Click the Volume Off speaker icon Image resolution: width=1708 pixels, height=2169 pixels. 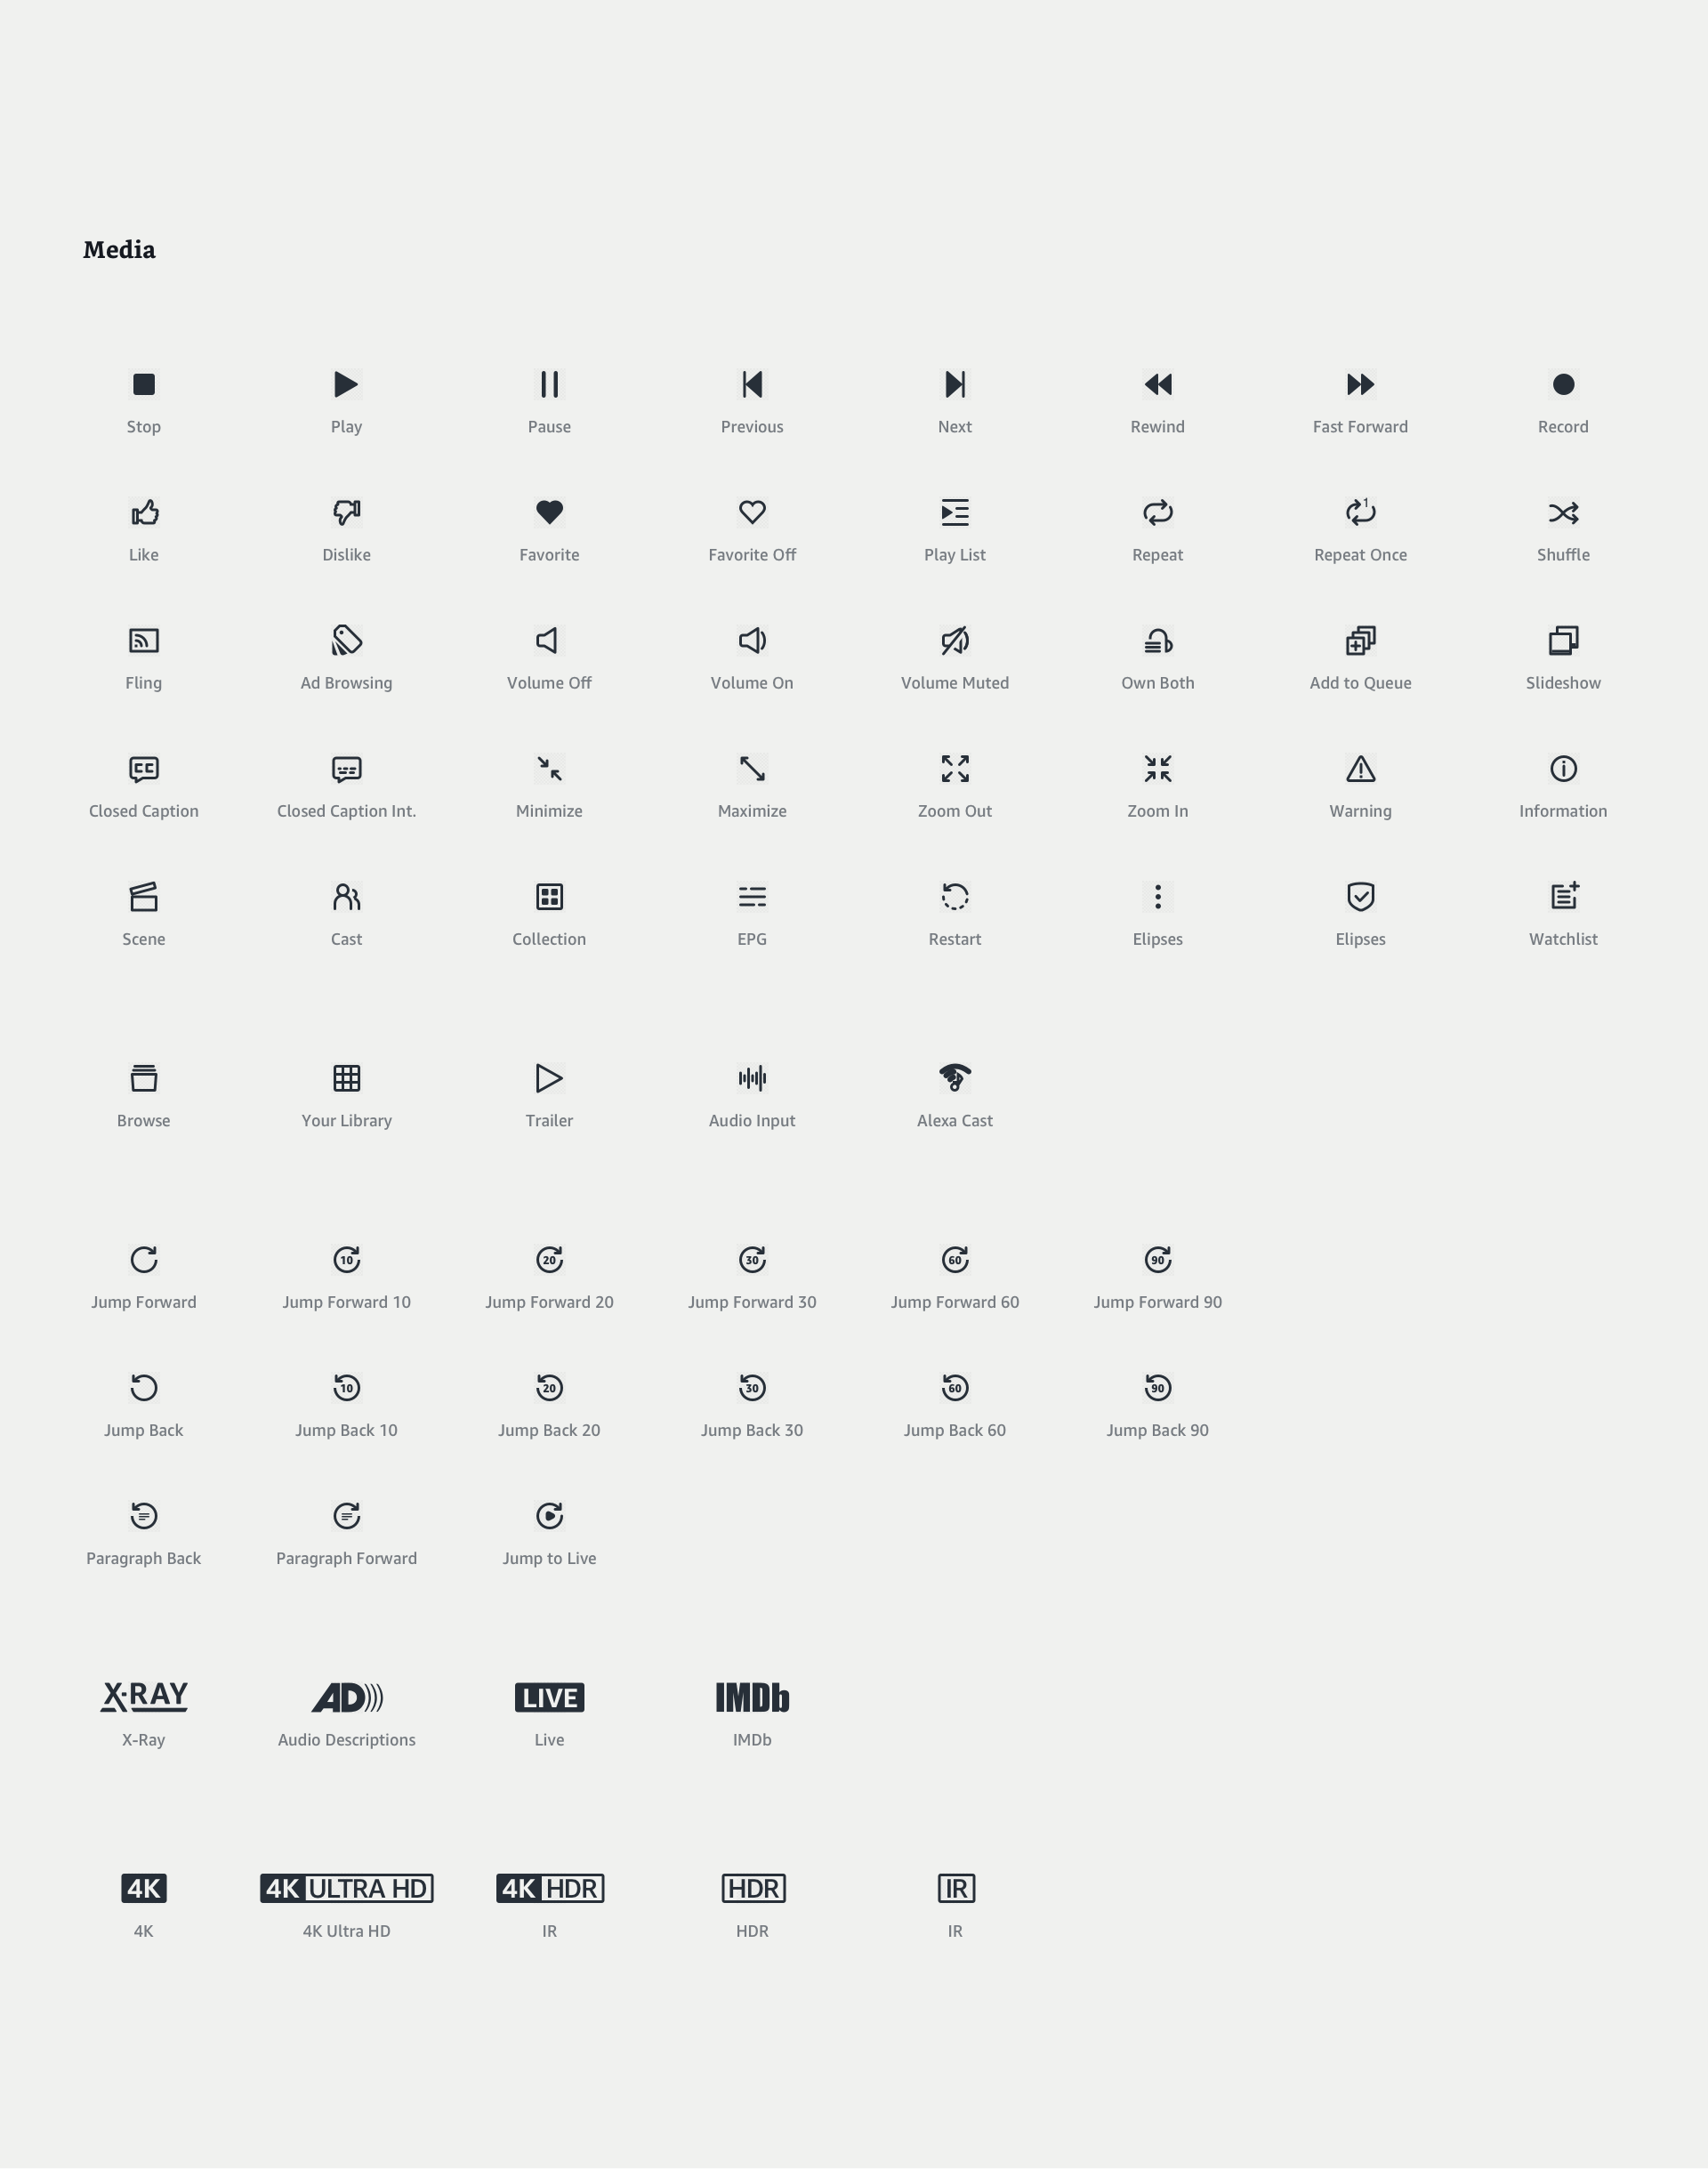pos(547,640)
